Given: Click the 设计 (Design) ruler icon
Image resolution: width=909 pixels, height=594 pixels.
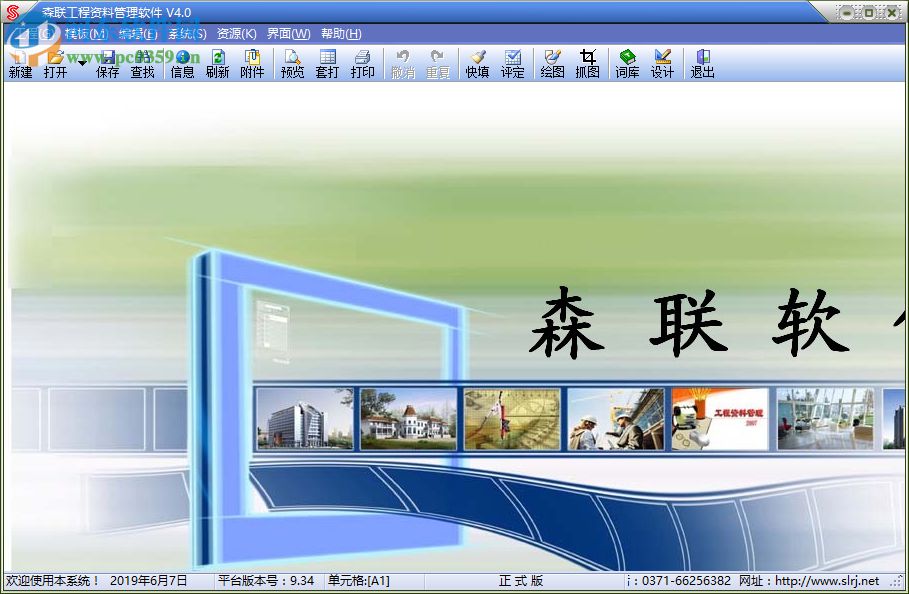Looking at the screenshot, I should pos(662,64).
